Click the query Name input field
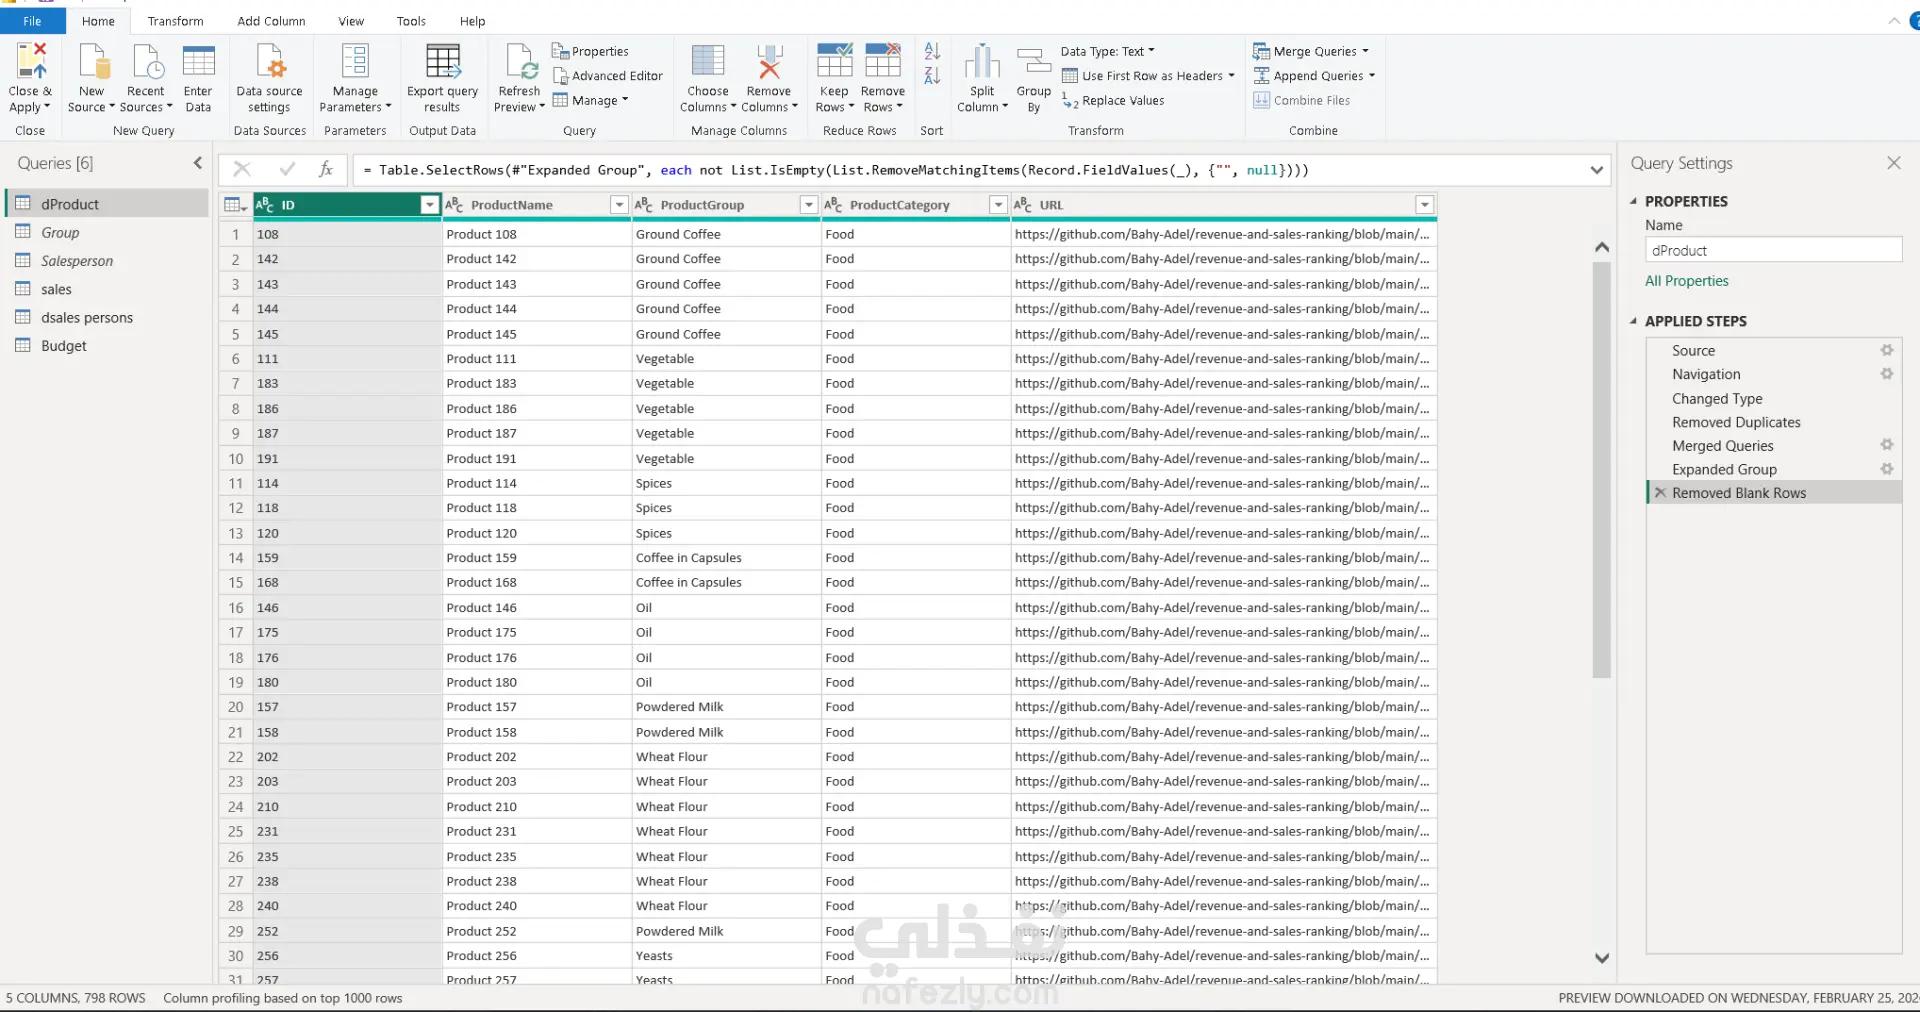Screen dimensions: 1920x1012 tap(1773, 250)
